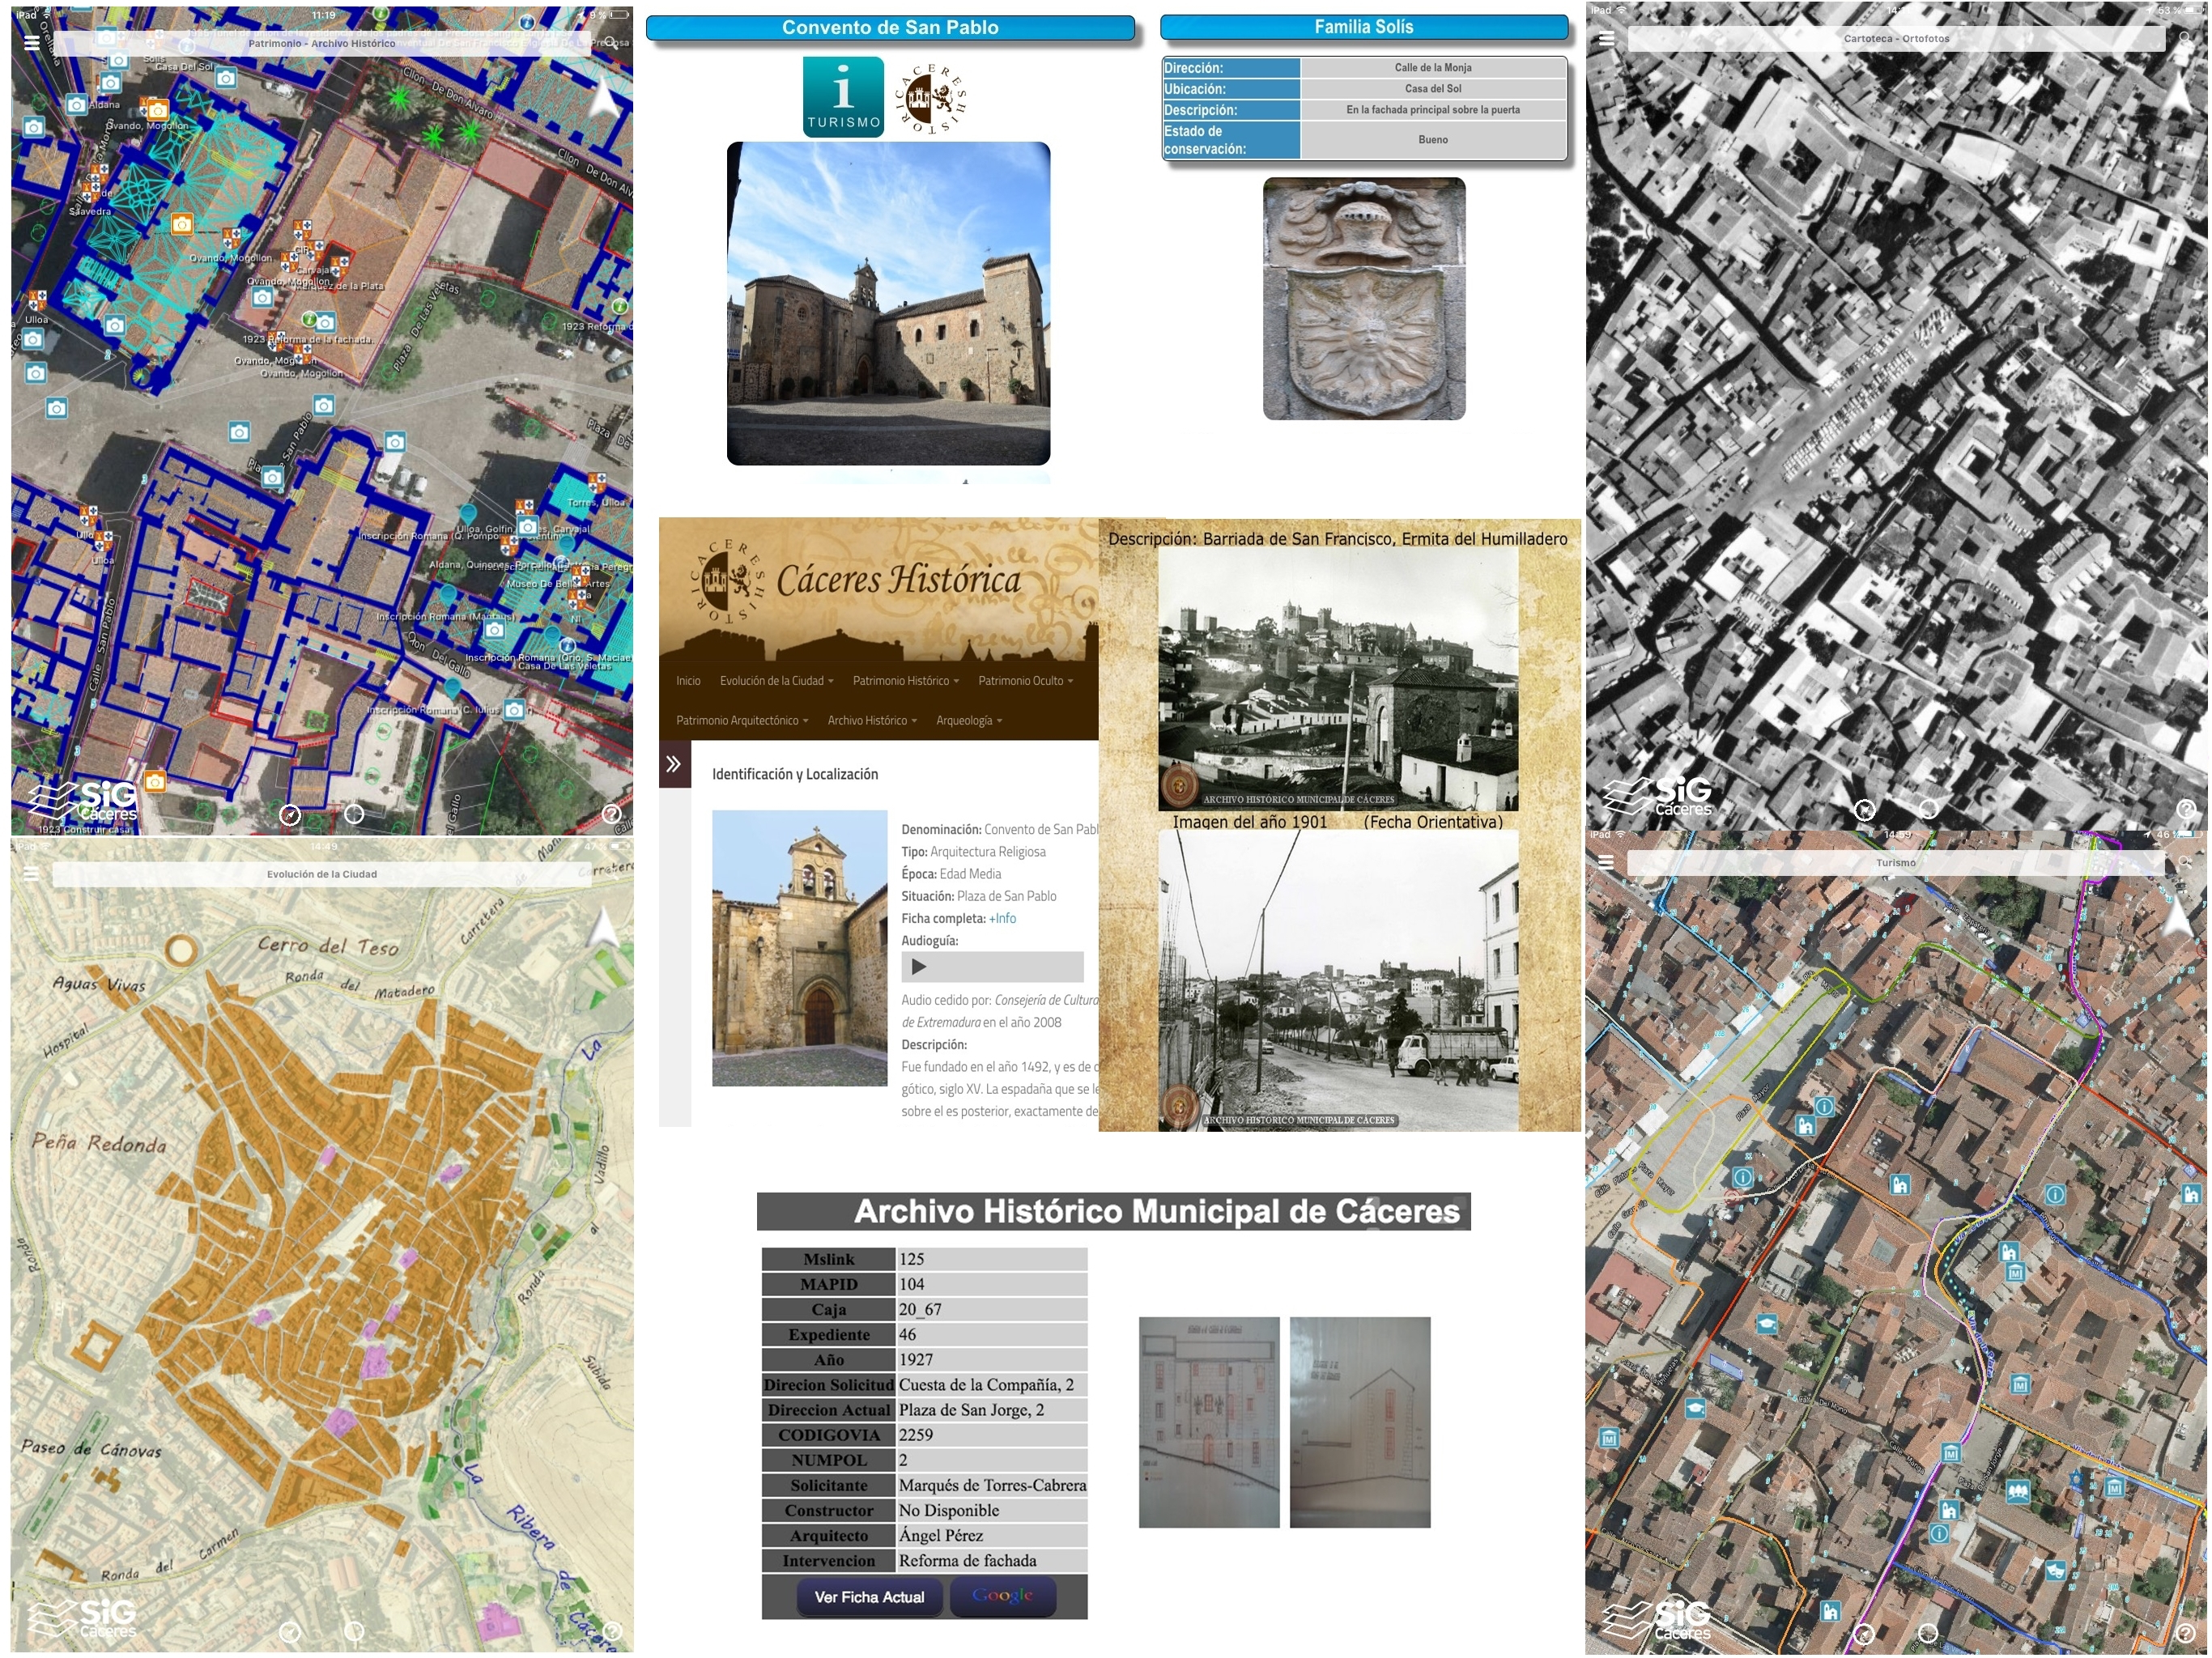Open help icon in Turismo map

pyautogui.click(x=2186, y=1633)
